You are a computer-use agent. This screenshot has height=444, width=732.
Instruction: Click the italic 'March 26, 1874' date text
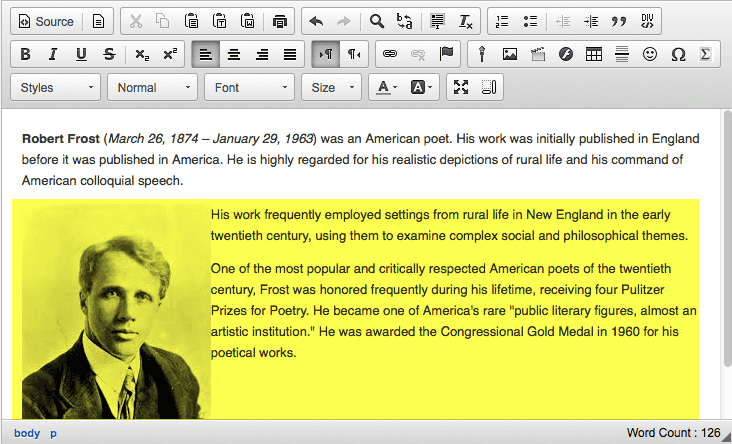154,139
